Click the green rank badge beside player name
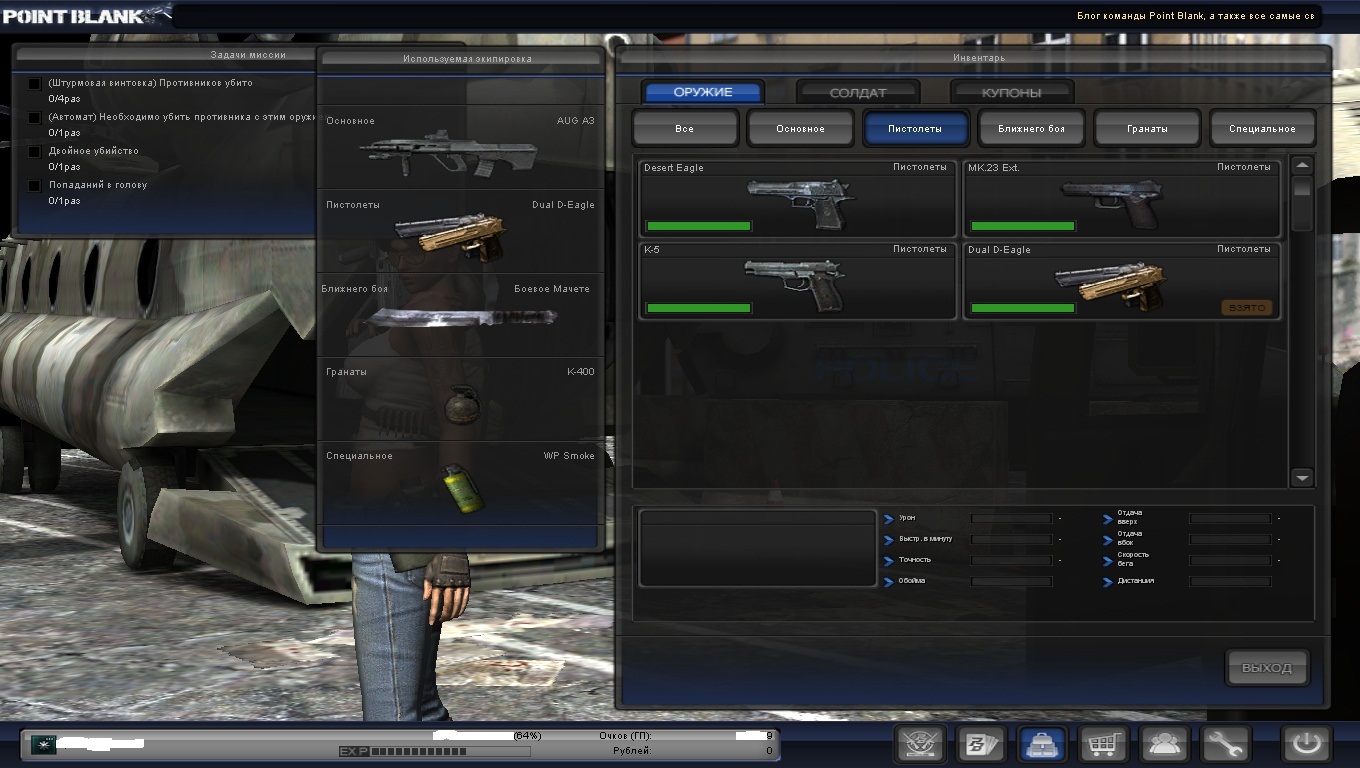 click(x=43, y=744)
